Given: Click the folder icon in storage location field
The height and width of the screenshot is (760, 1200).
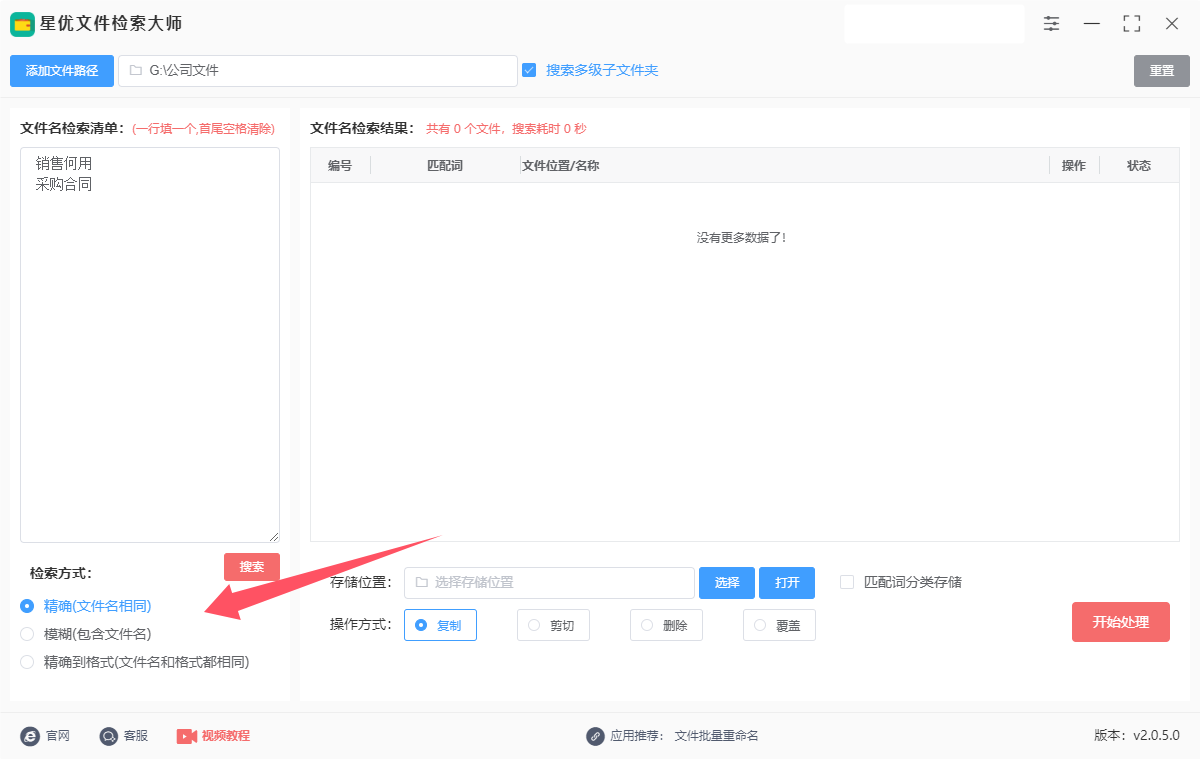Looking at the screenshot, I should (x=421, y=583).
